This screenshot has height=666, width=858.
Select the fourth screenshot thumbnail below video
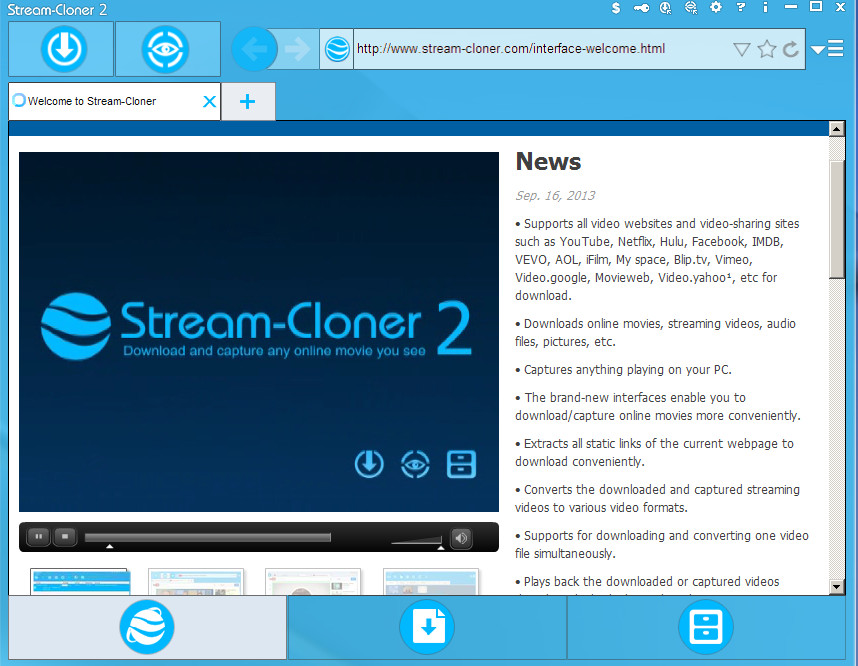431,581
